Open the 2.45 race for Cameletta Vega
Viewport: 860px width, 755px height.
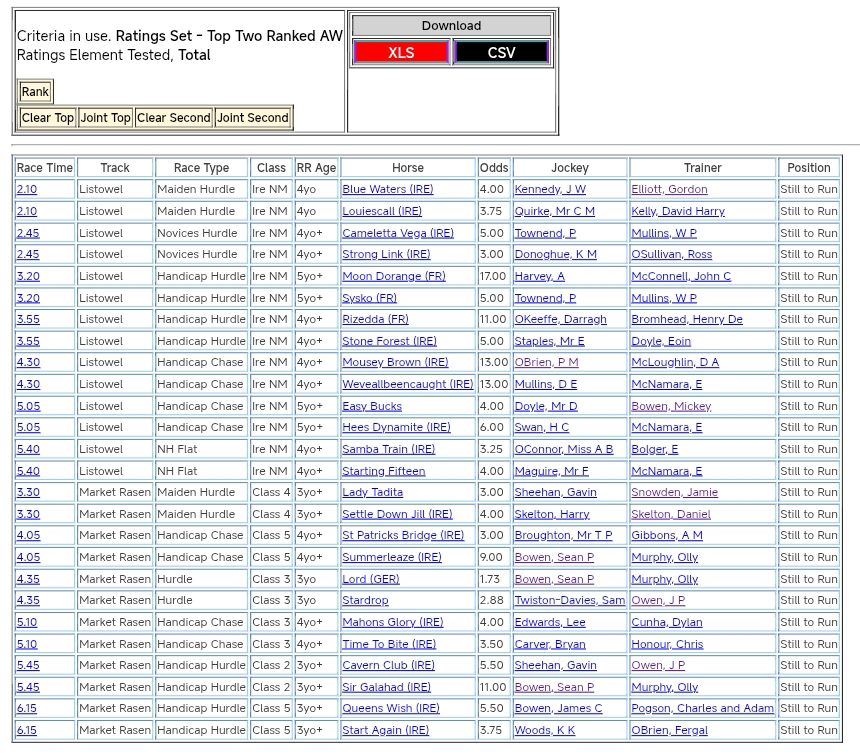27,233
